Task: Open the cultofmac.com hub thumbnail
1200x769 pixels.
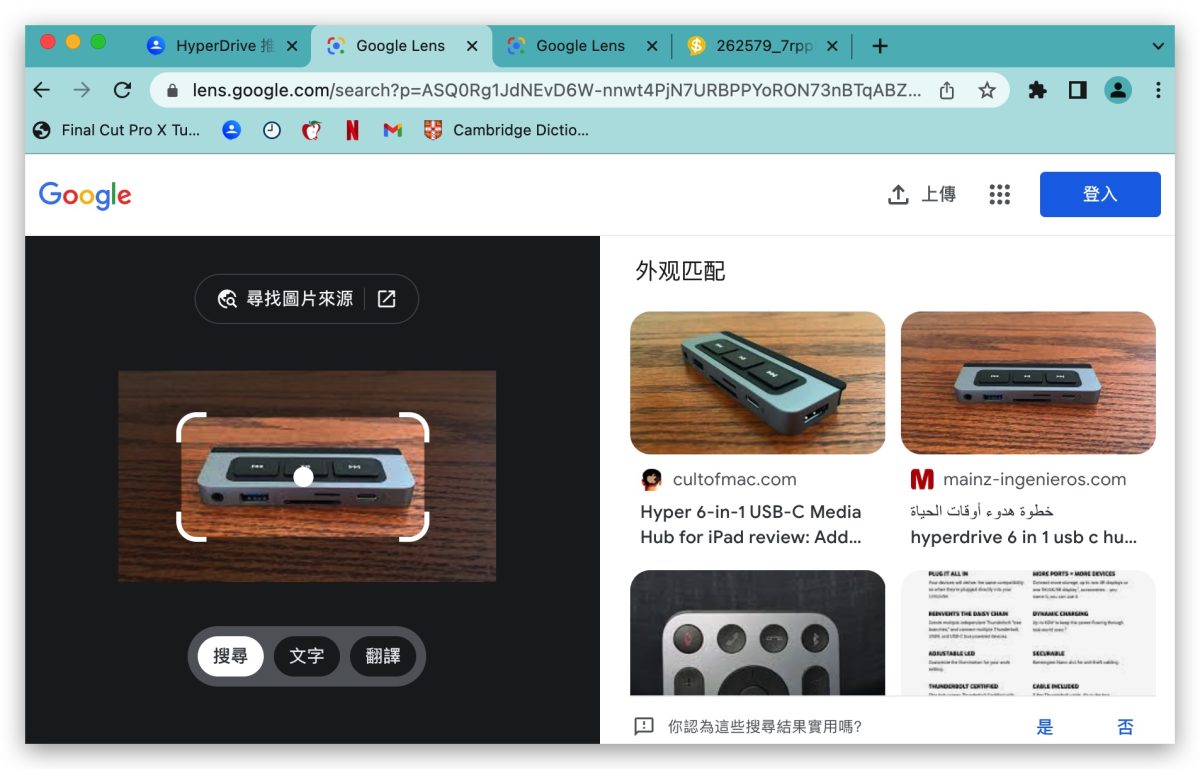Action: [757, 383]
